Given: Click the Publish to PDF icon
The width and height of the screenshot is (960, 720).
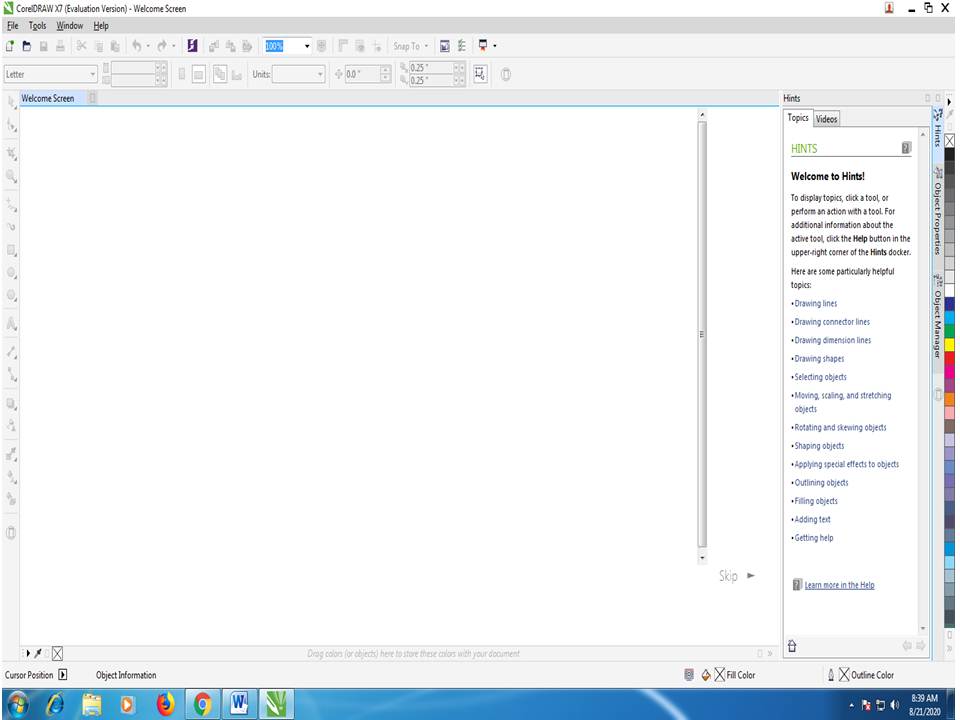Looking at the screenshot, I should point(247,46).
